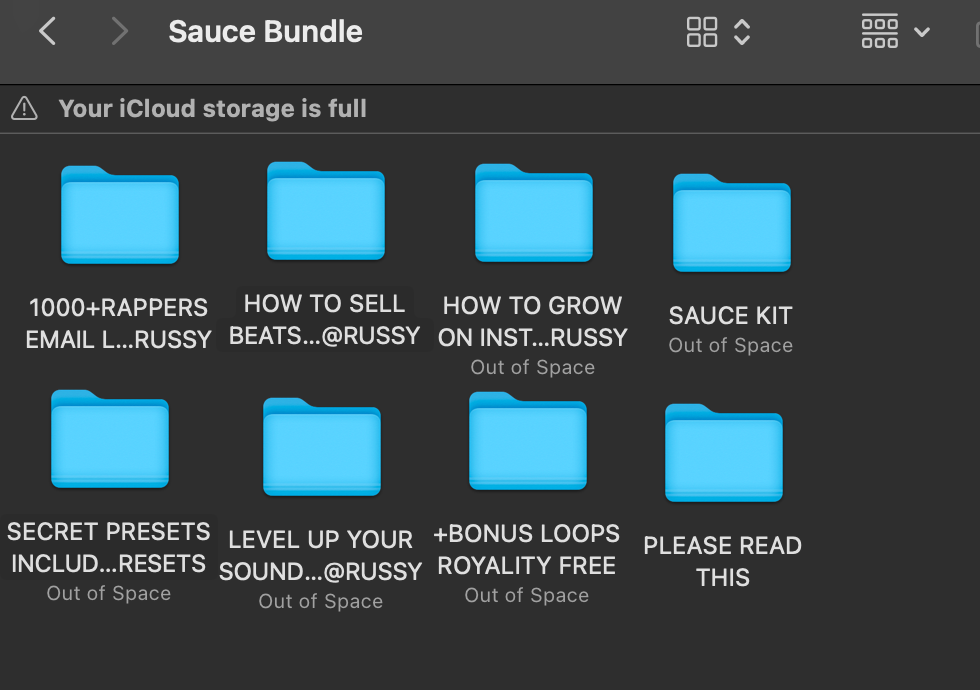
Task: Click the +BONUS LOOPS ROYALITY FREE label
Action: (527, 549)
